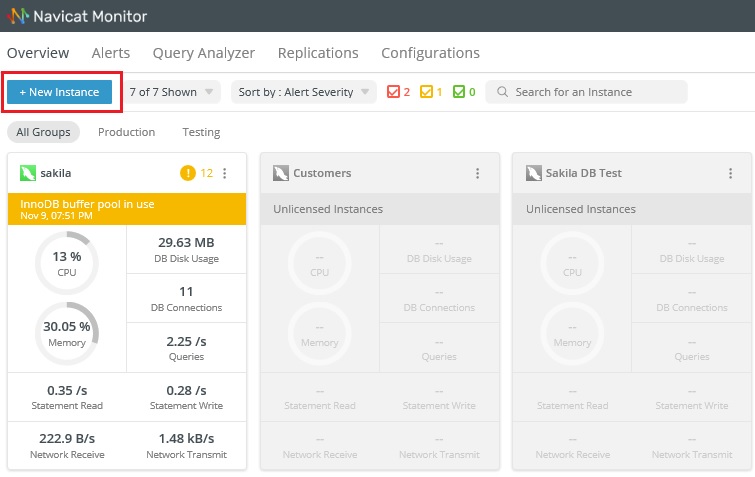Click the sakila 30.05 % Memory gauge

tap(67, 333)
